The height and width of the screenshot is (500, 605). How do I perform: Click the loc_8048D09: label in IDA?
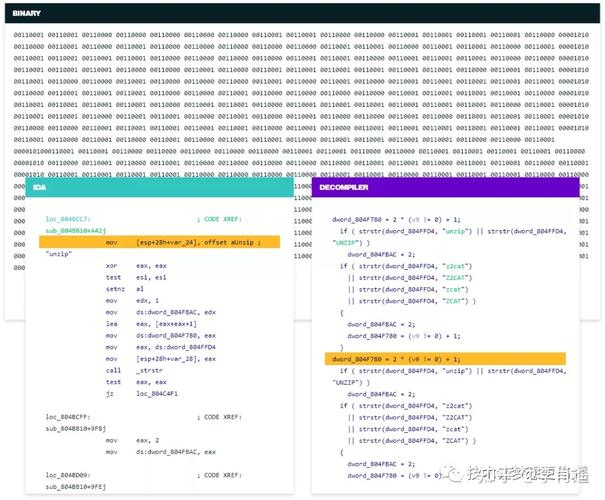pos(68,475)
